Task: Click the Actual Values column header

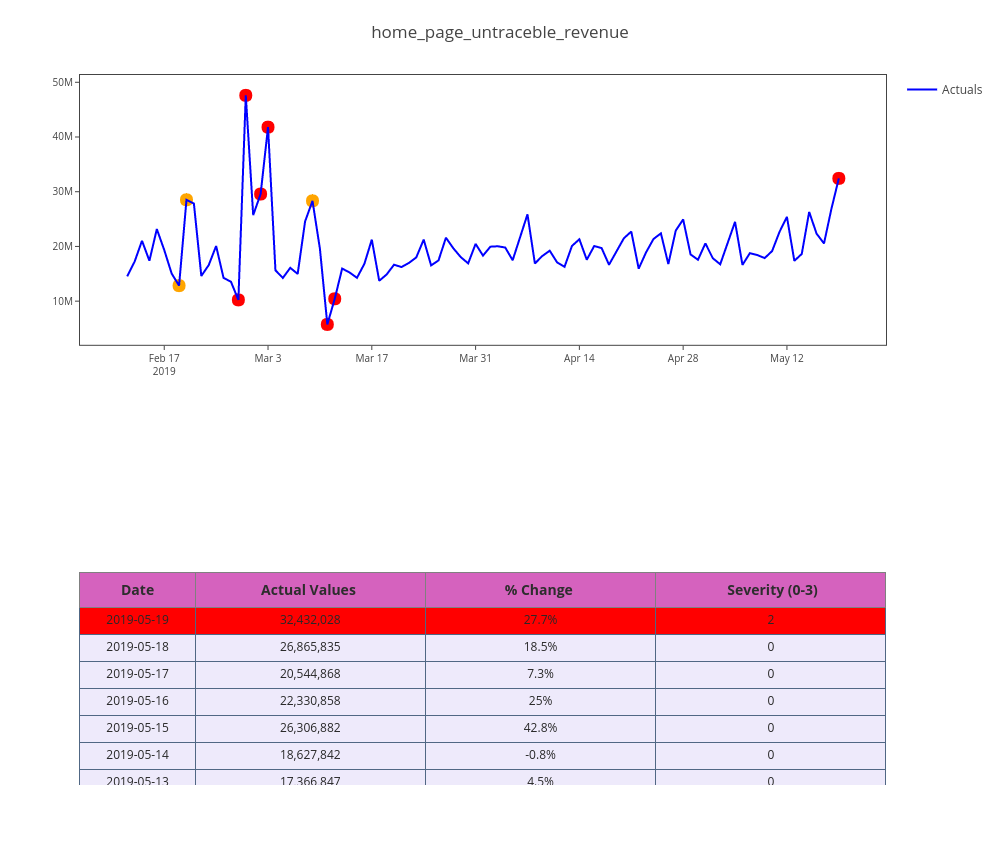Action: pos(308,590)
